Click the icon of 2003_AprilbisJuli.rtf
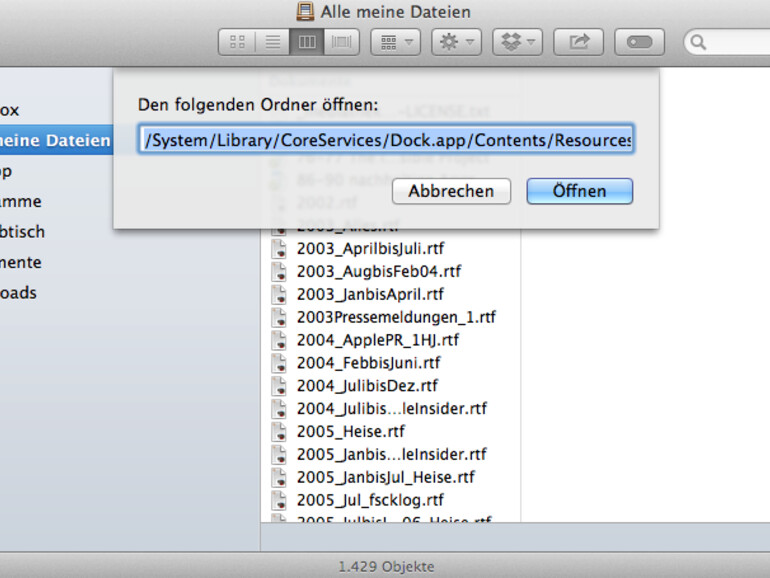Viewport: 770px width, 578px height. (279, 248)
